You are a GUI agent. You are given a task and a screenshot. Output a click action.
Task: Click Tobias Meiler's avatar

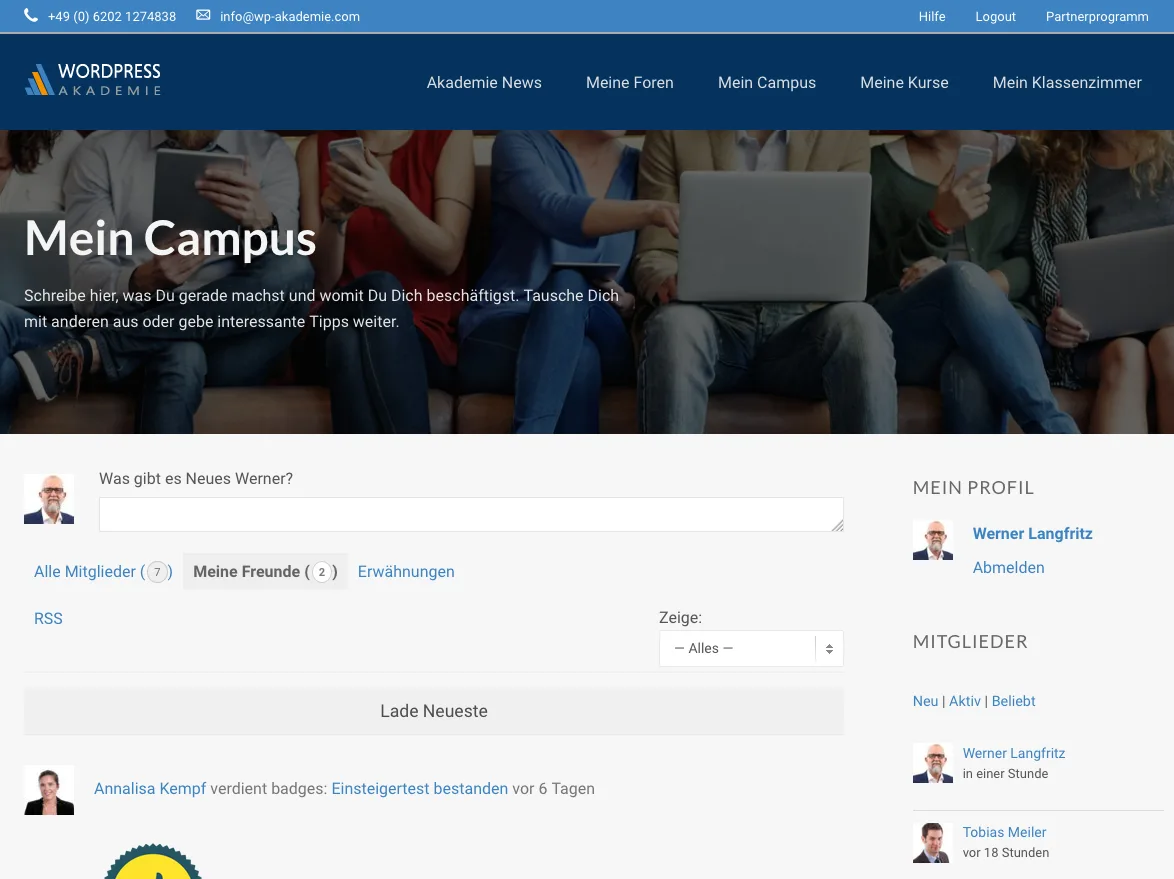coord(933,842)
